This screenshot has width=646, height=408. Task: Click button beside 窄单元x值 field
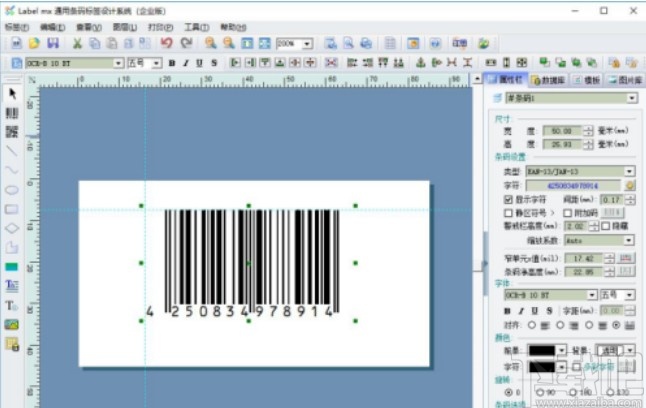pos(625,258)
